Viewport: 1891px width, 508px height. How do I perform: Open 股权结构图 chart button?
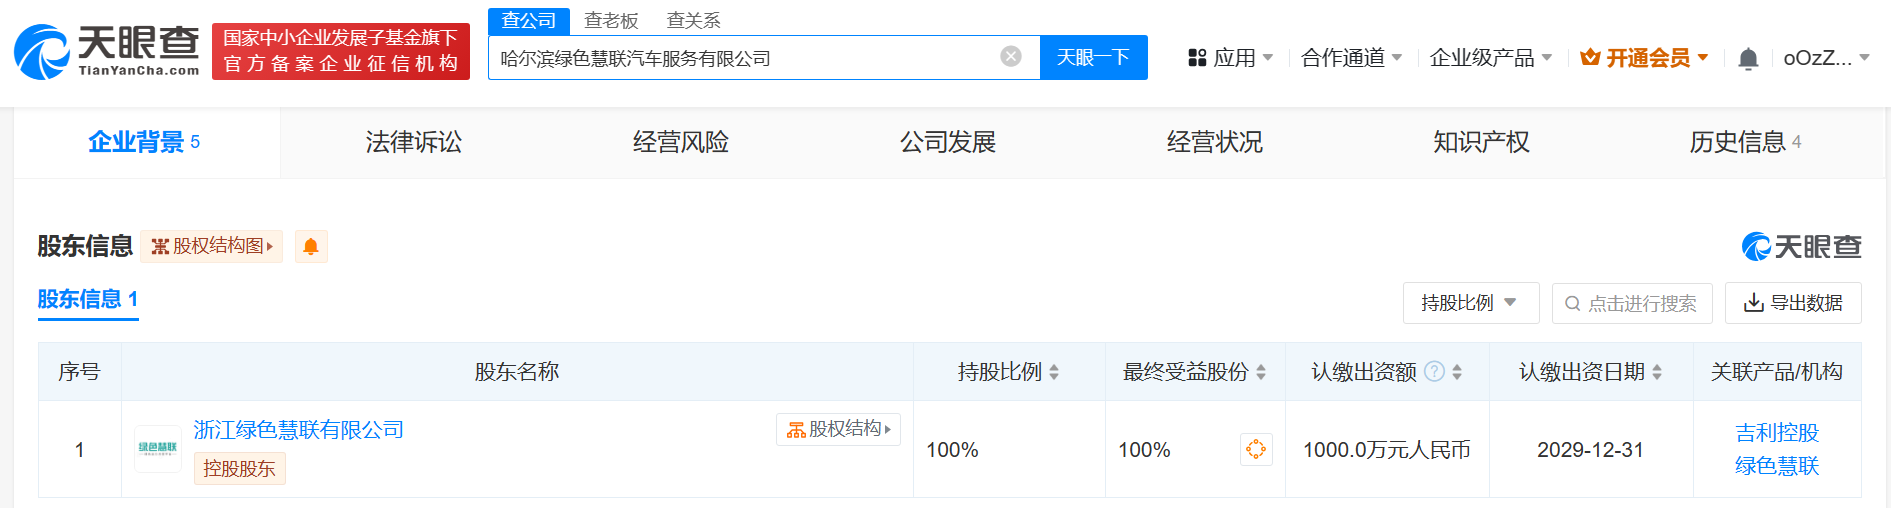[x=211, y=246]
